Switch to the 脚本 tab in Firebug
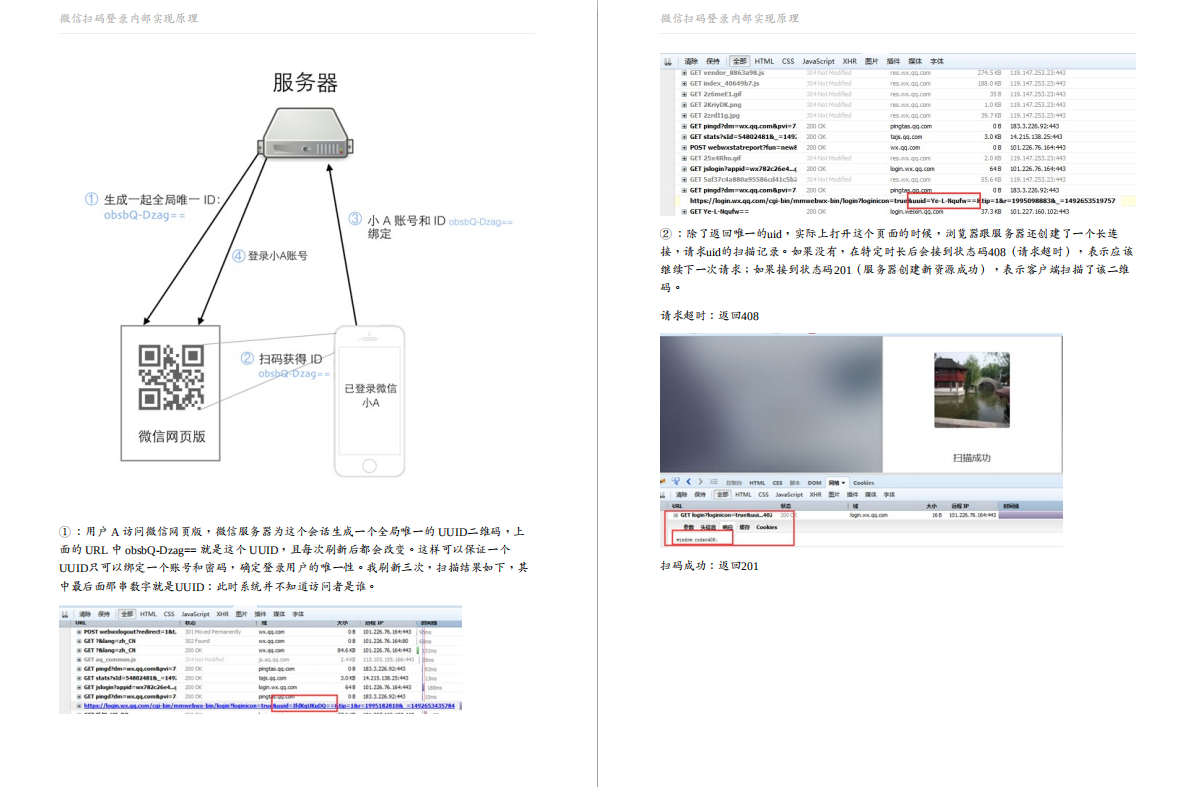The width and height of the screenshot is (1190, 787). pos(795,483)
